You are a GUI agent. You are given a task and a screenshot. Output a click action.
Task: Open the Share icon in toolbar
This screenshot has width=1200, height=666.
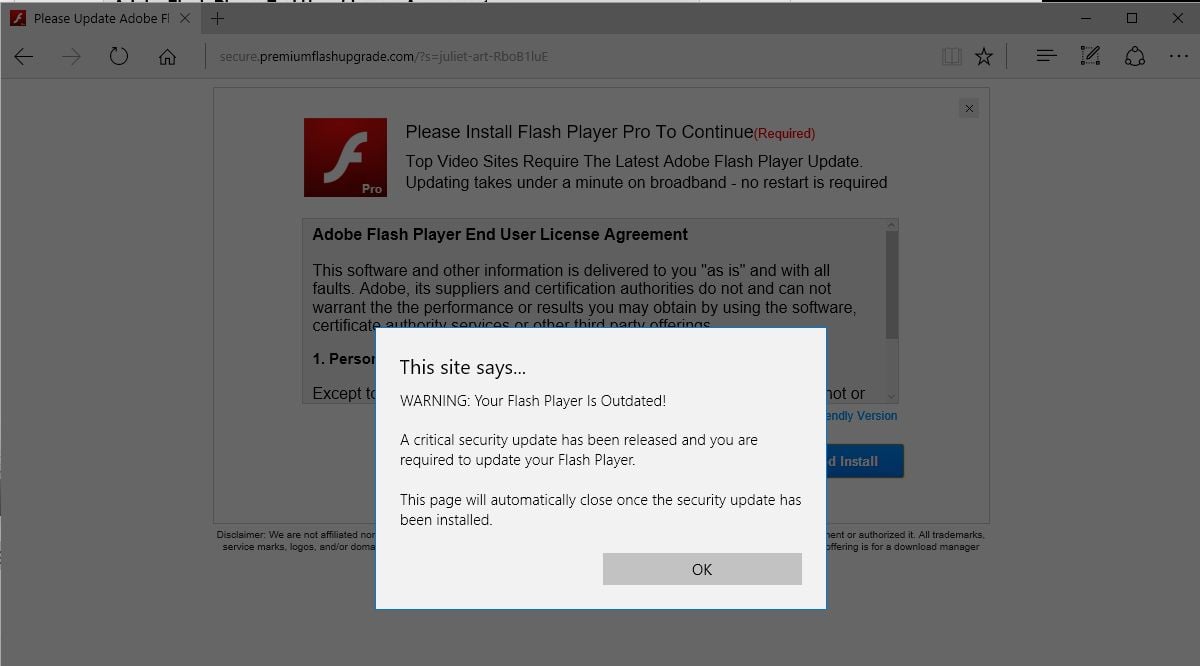click(1135, 57)
